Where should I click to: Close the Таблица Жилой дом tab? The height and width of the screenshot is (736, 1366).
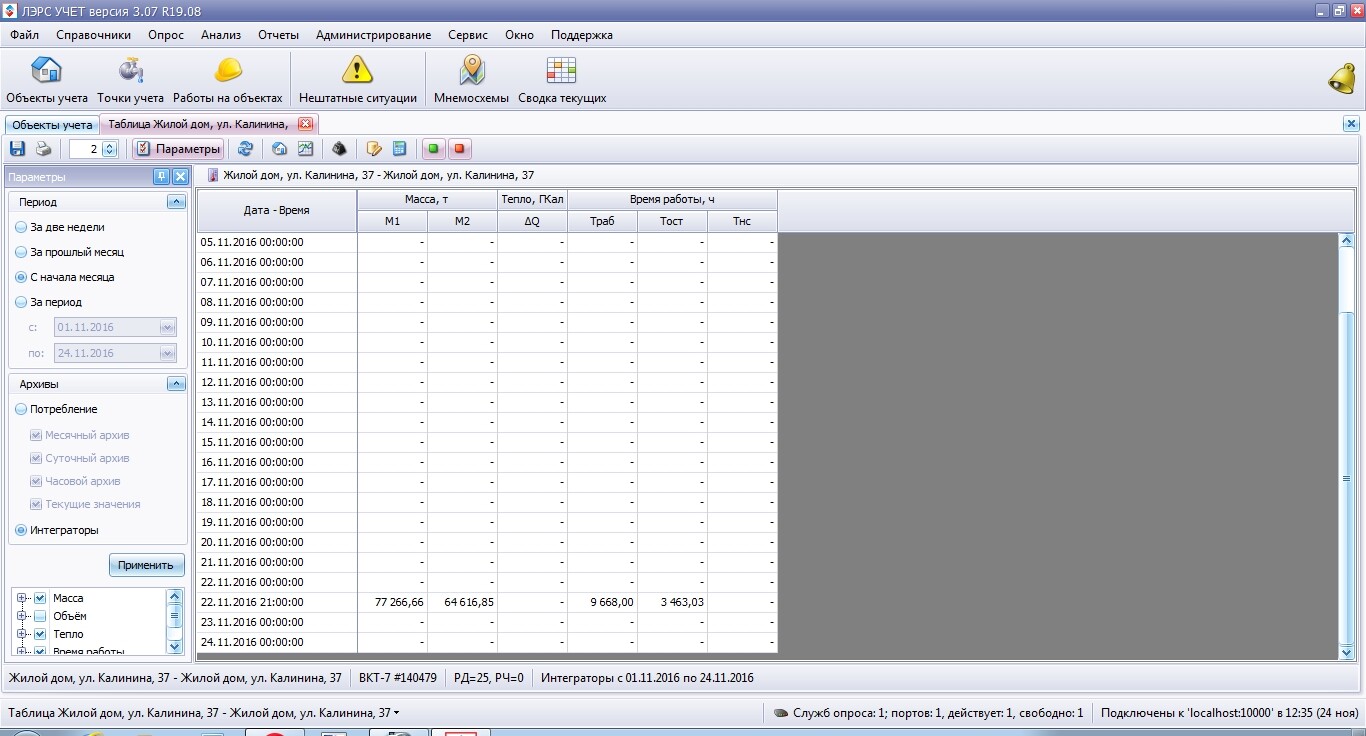point(306,124)
